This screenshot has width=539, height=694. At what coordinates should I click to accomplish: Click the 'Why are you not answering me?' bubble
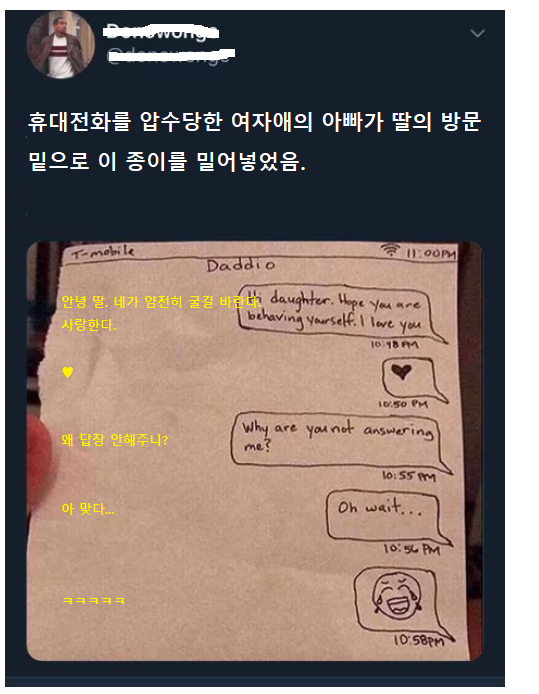click(340, 442)
